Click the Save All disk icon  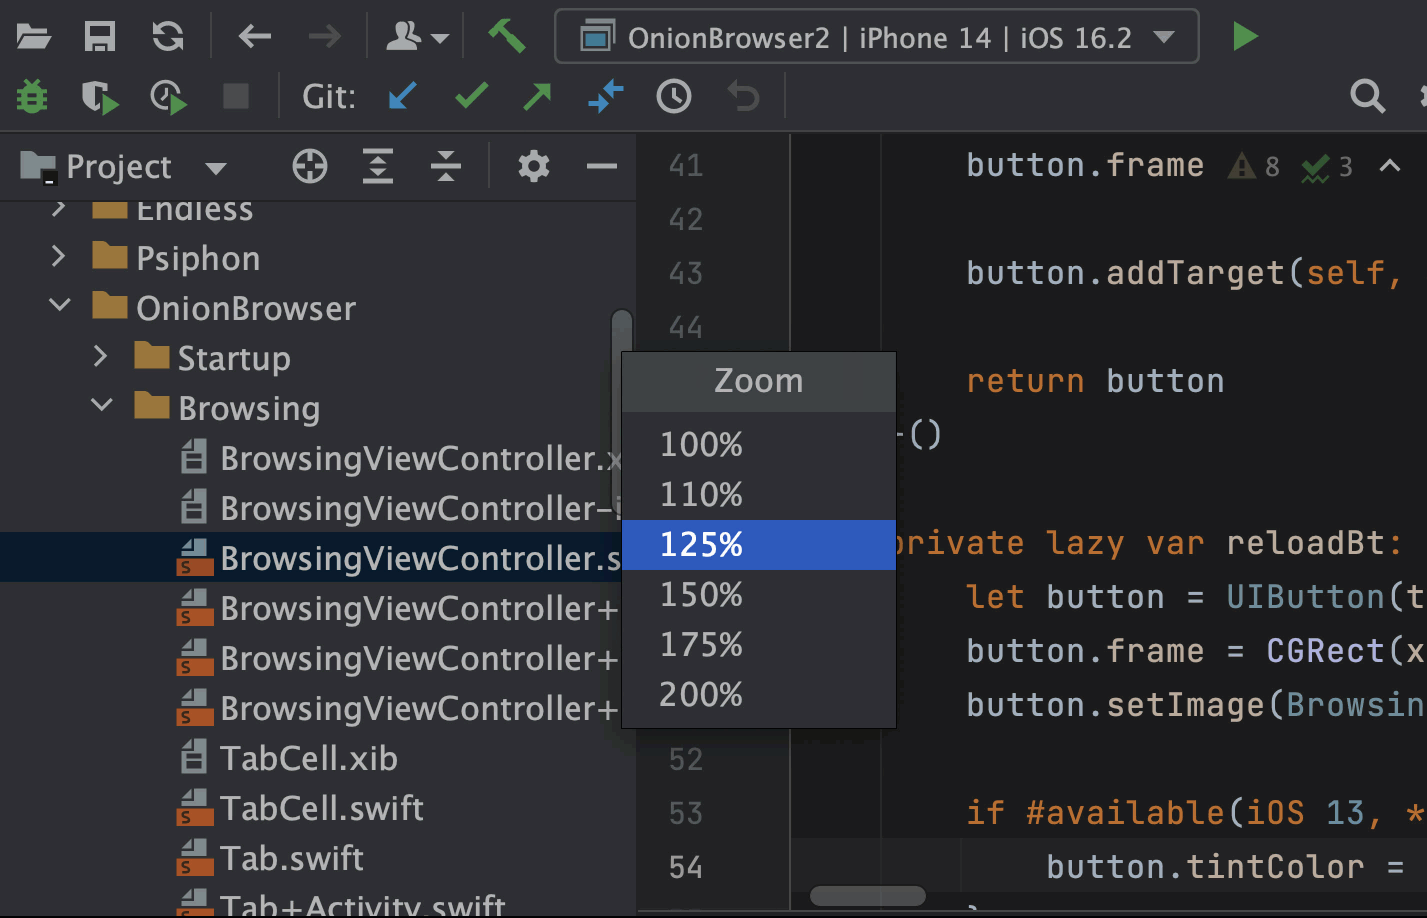click(100, 37)
